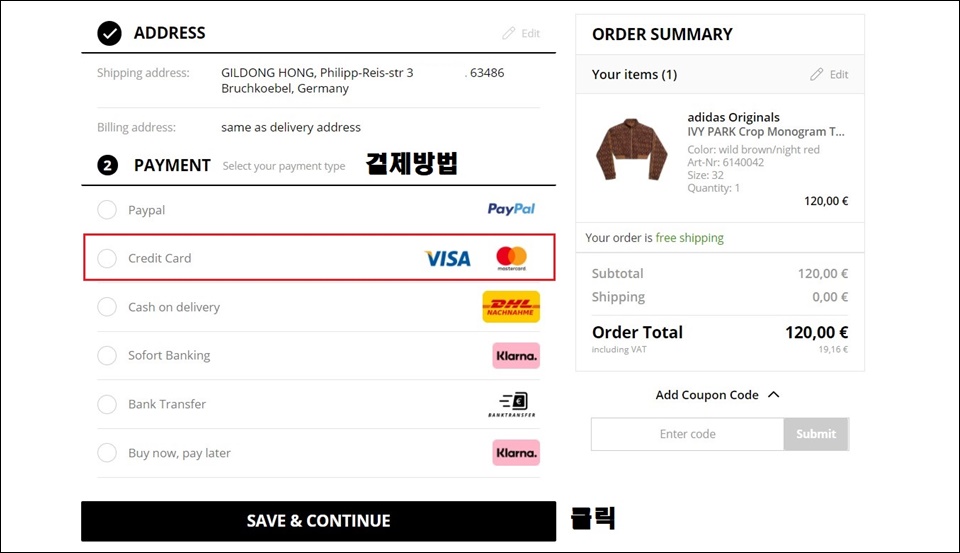Open the IVY PARK jacket thumbnail

(x=632, y=149)
